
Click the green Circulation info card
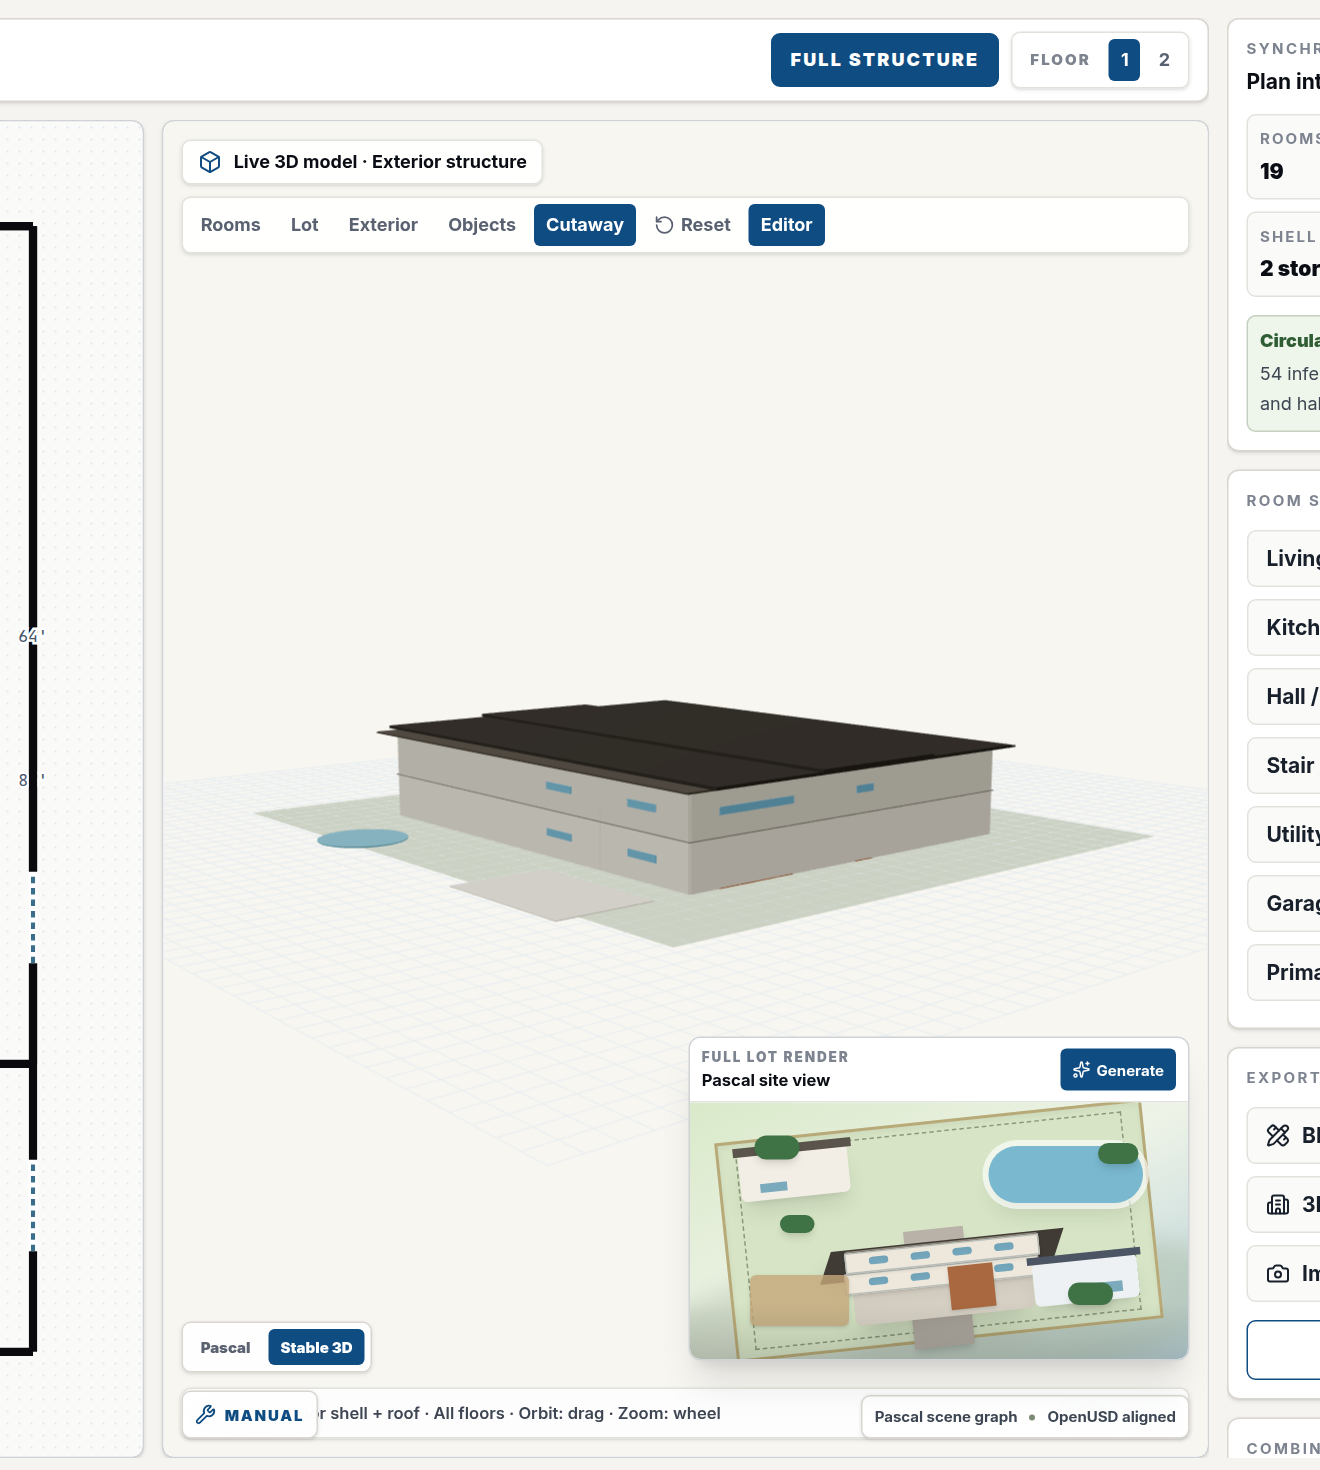click(1284, 373)
